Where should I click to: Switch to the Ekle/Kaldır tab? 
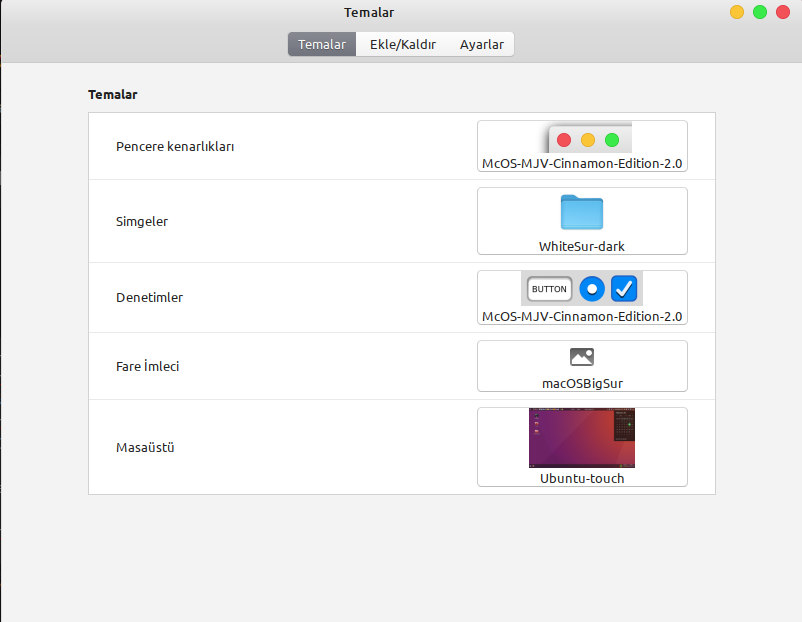[403, 45]
